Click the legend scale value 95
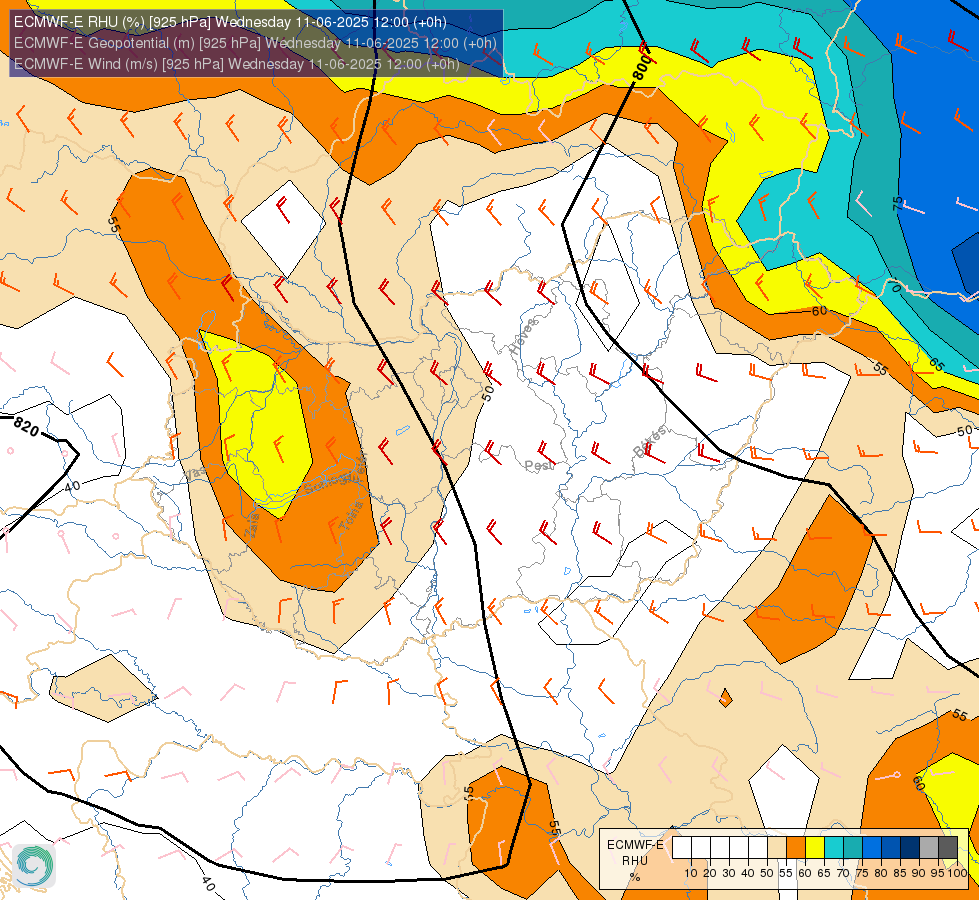Viewport: 979px width, 900px height. pyautogui.click(x=938, y=873)
